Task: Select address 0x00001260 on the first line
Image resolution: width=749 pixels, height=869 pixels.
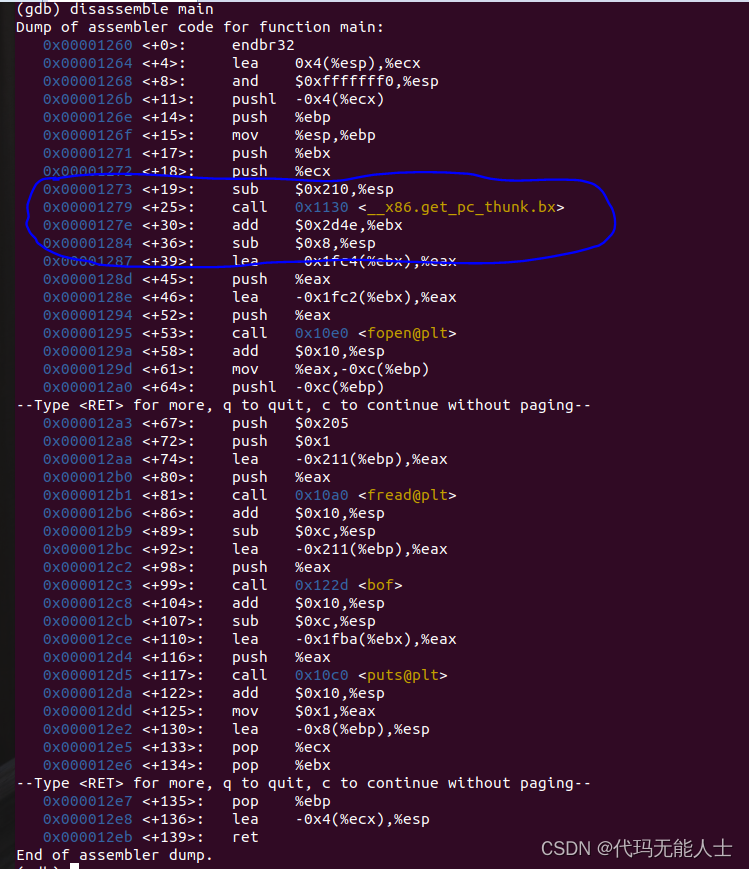Action: click(x=88, y=45)
